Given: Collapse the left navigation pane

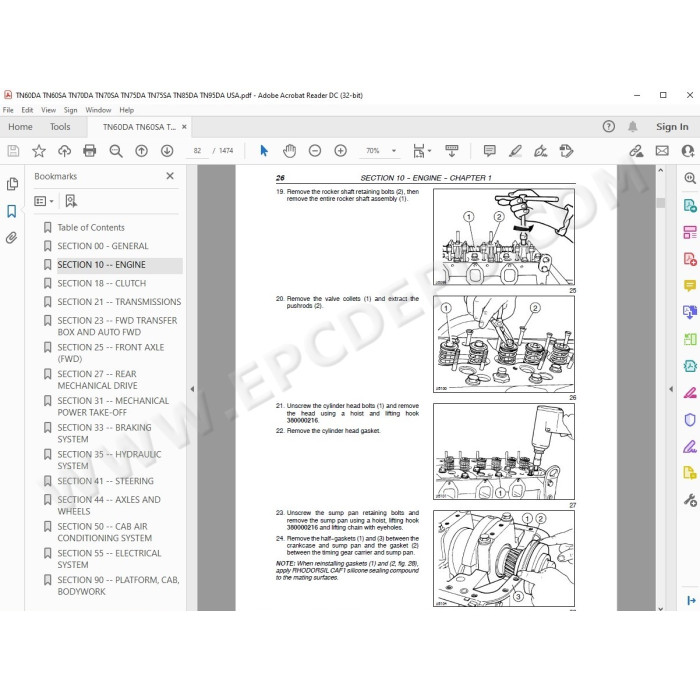Looking at the screenshot, I should click(x=192, y=389).
